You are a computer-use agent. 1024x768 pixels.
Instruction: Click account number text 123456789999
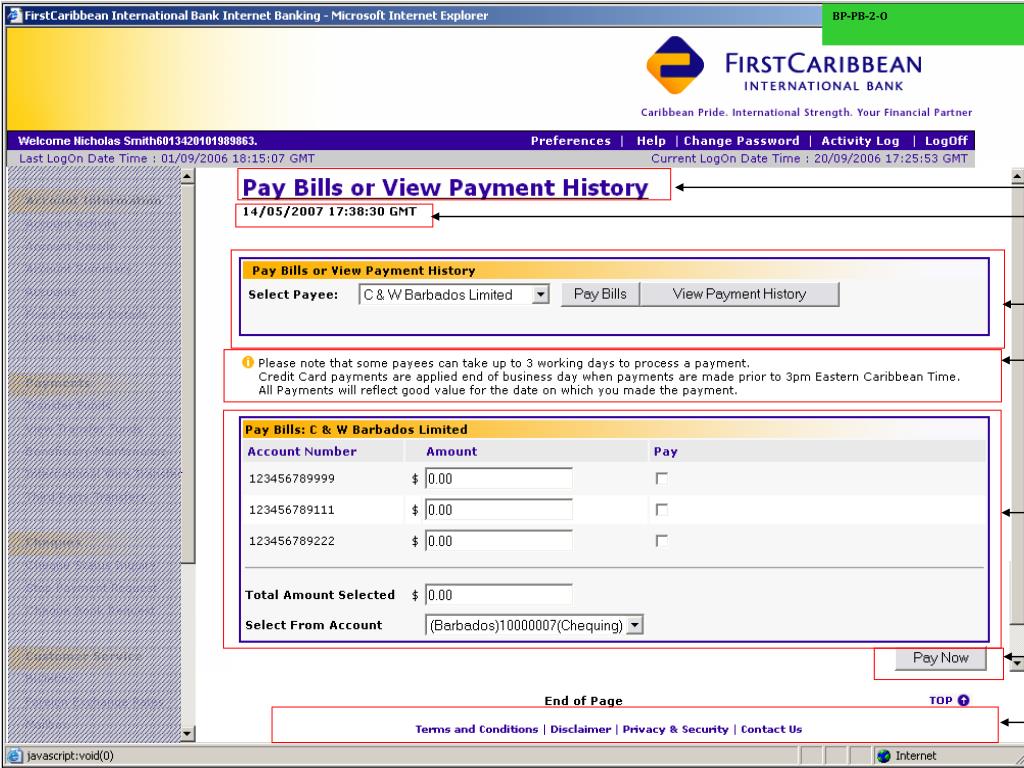[292, 479]
